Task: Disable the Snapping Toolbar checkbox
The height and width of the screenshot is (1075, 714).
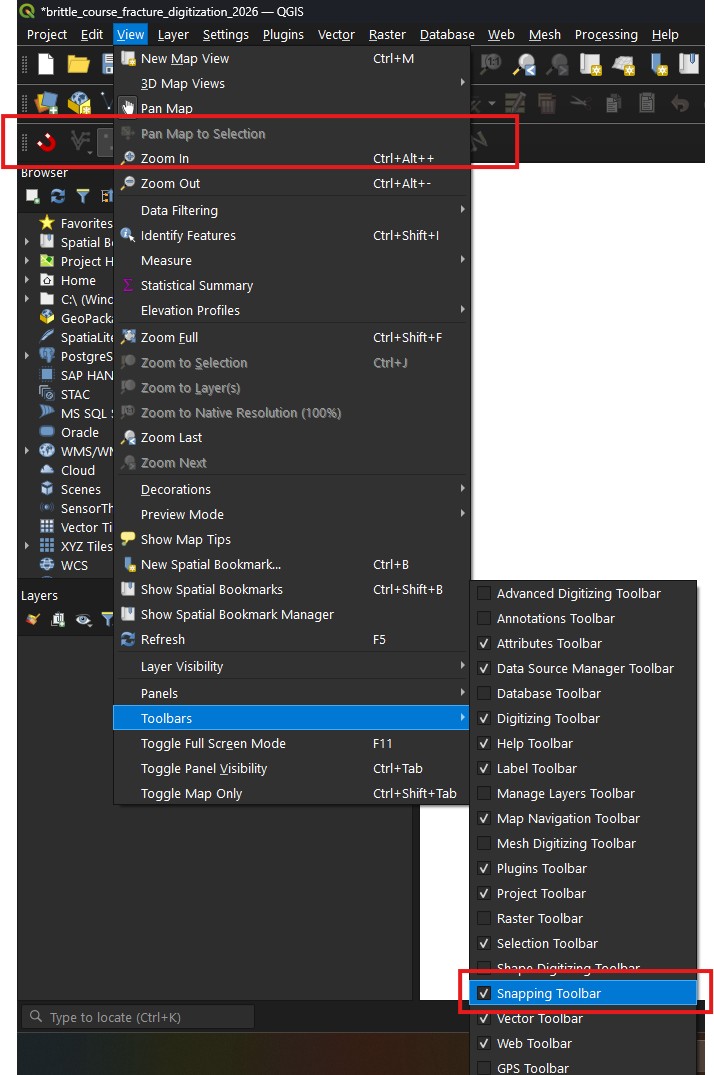Action: (x=485, y=992)
